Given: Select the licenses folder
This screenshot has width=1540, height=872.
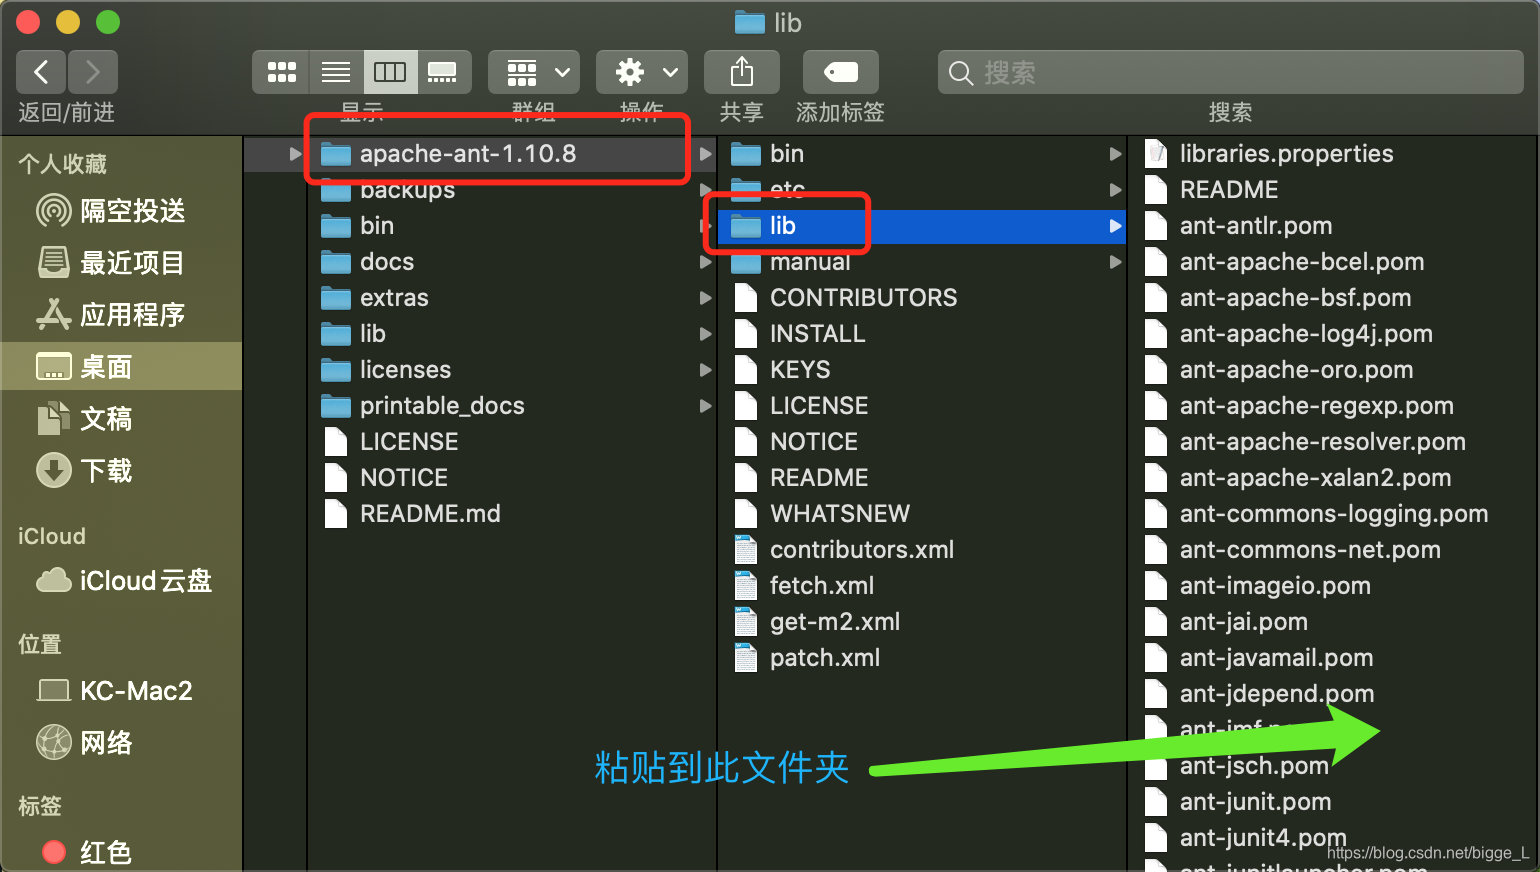Looking at the screenshot, I should tap(512, 370).
